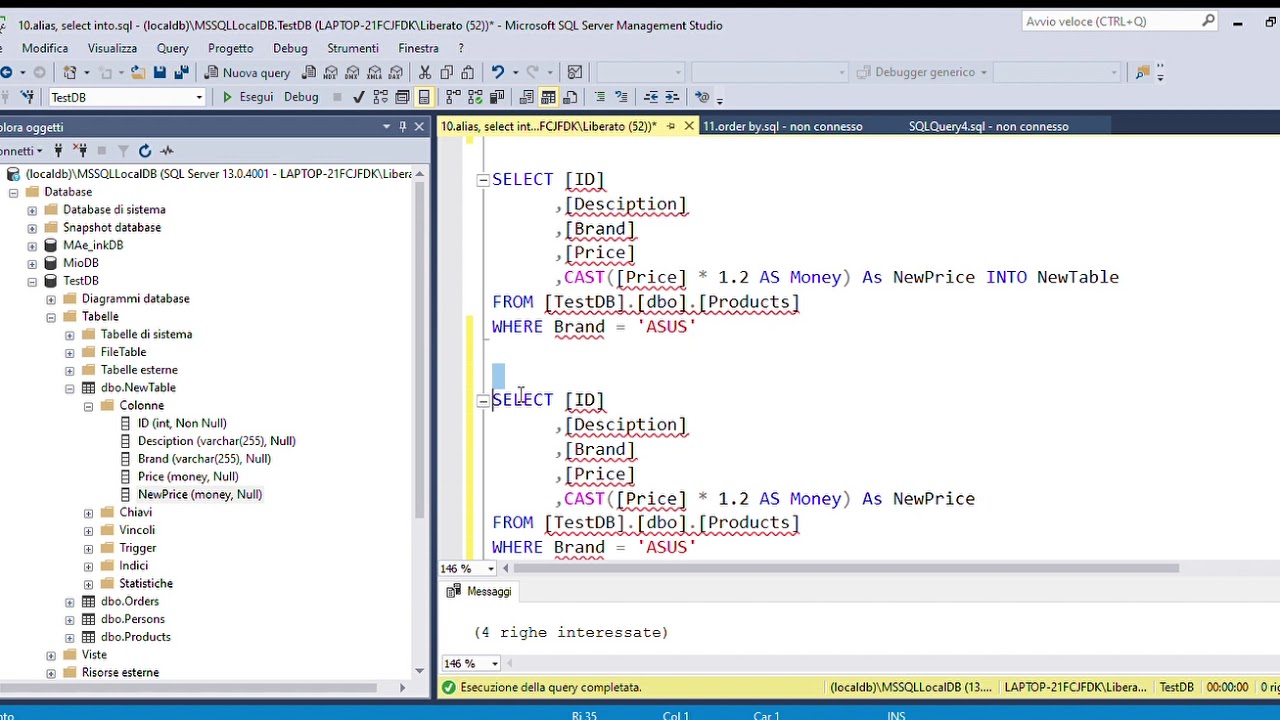Expand the dbo.Orders table node
This screenshot has height=720, width=1280.
coord(69,602)
